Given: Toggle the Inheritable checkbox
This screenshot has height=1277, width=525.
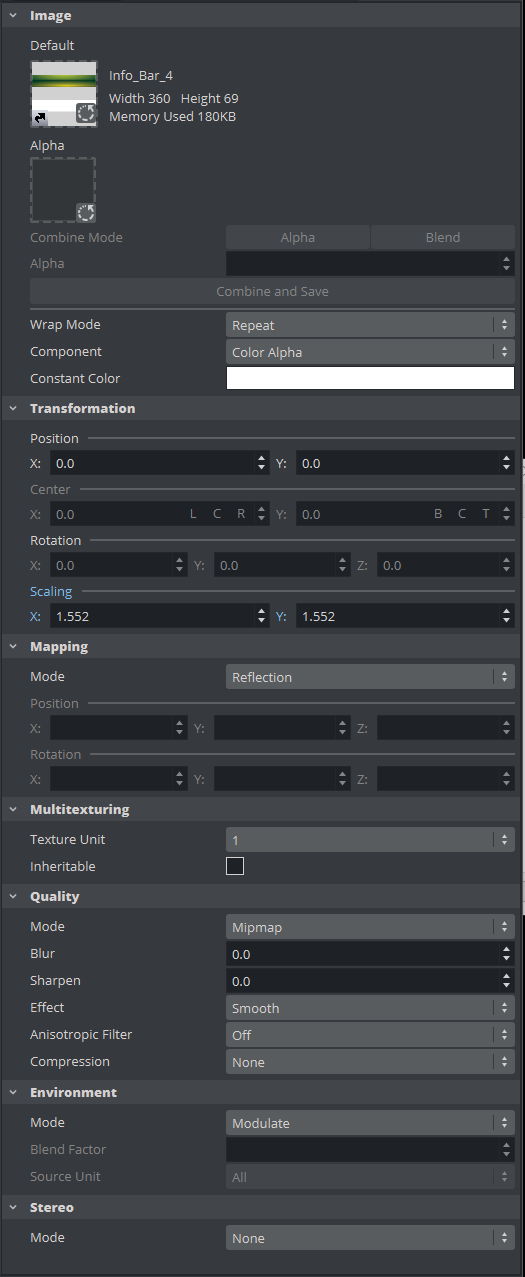Looking at the screenshot, I should click(x=235, y=866).
